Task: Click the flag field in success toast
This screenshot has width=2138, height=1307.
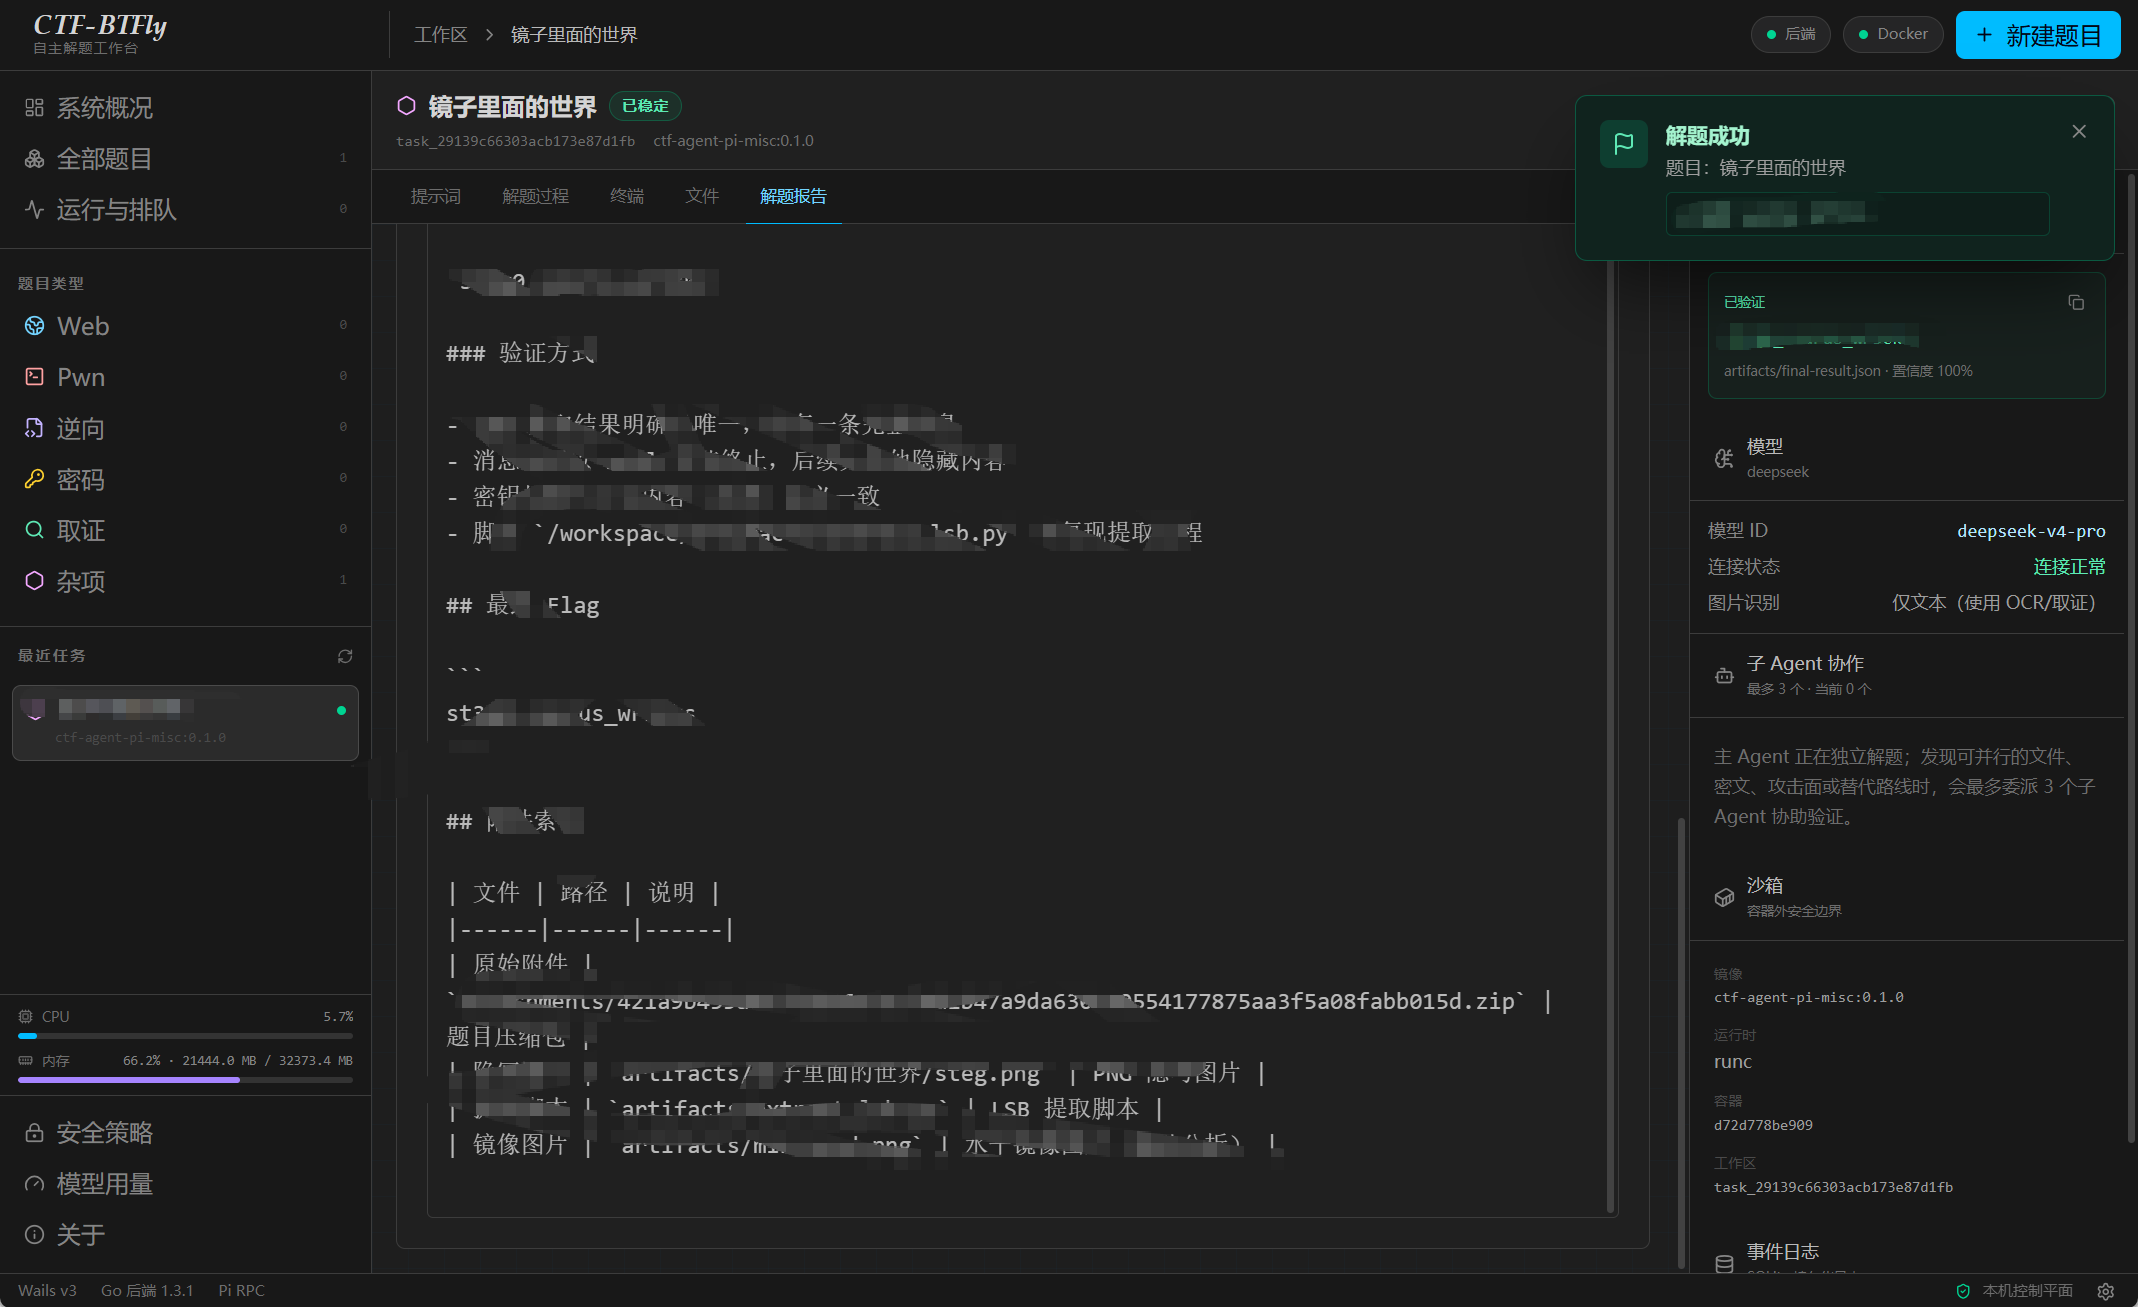Action: tap(1857, 214)
